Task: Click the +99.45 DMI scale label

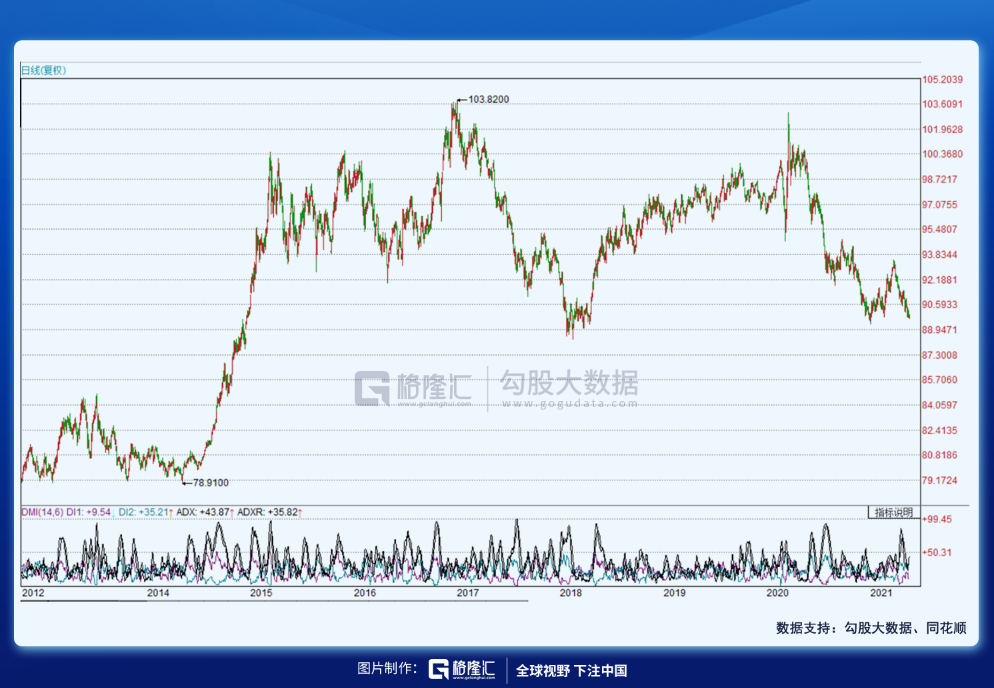Action: [937, 519]
